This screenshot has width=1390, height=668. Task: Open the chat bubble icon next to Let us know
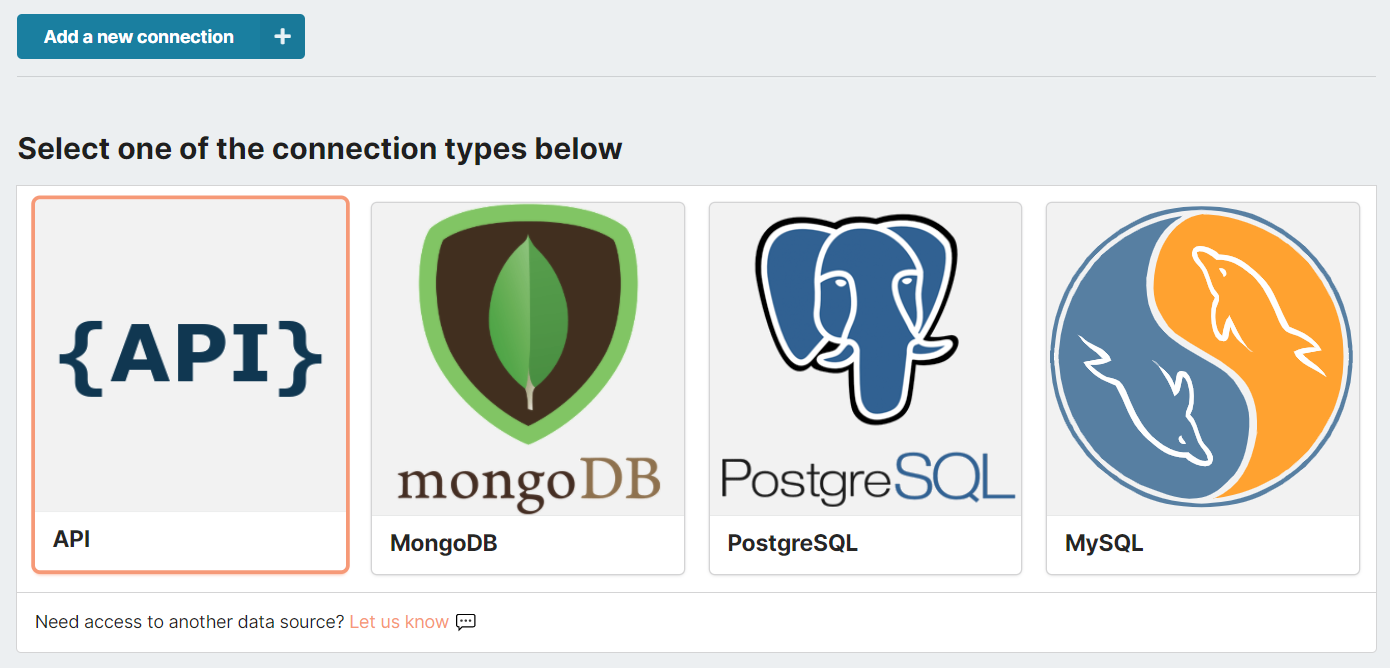[x=466, y=622]
